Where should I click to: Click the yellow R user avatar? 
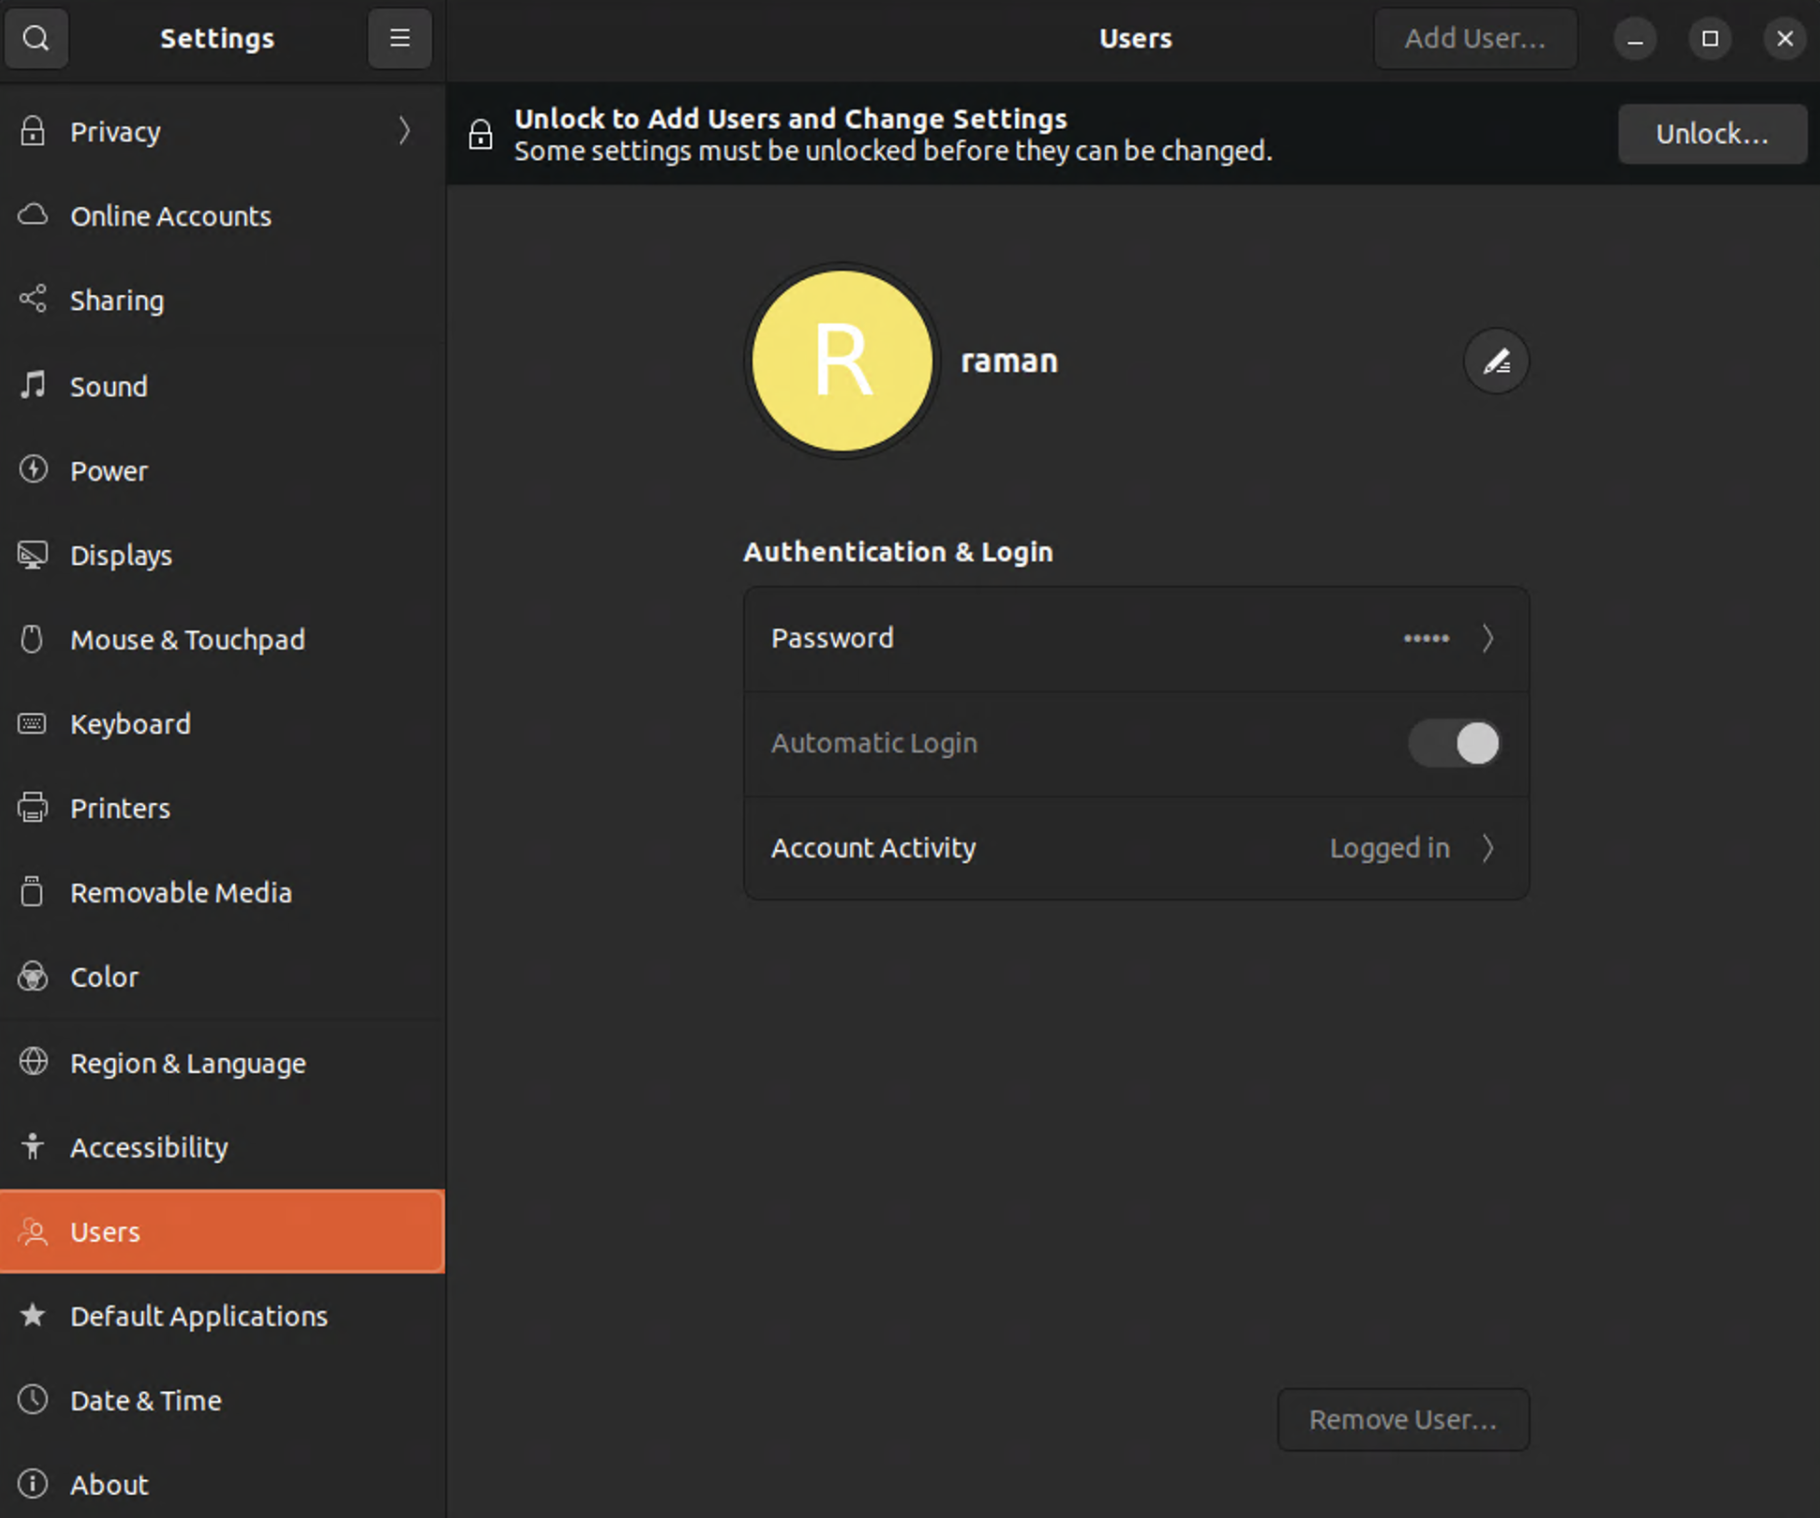[x=842, y=361]
